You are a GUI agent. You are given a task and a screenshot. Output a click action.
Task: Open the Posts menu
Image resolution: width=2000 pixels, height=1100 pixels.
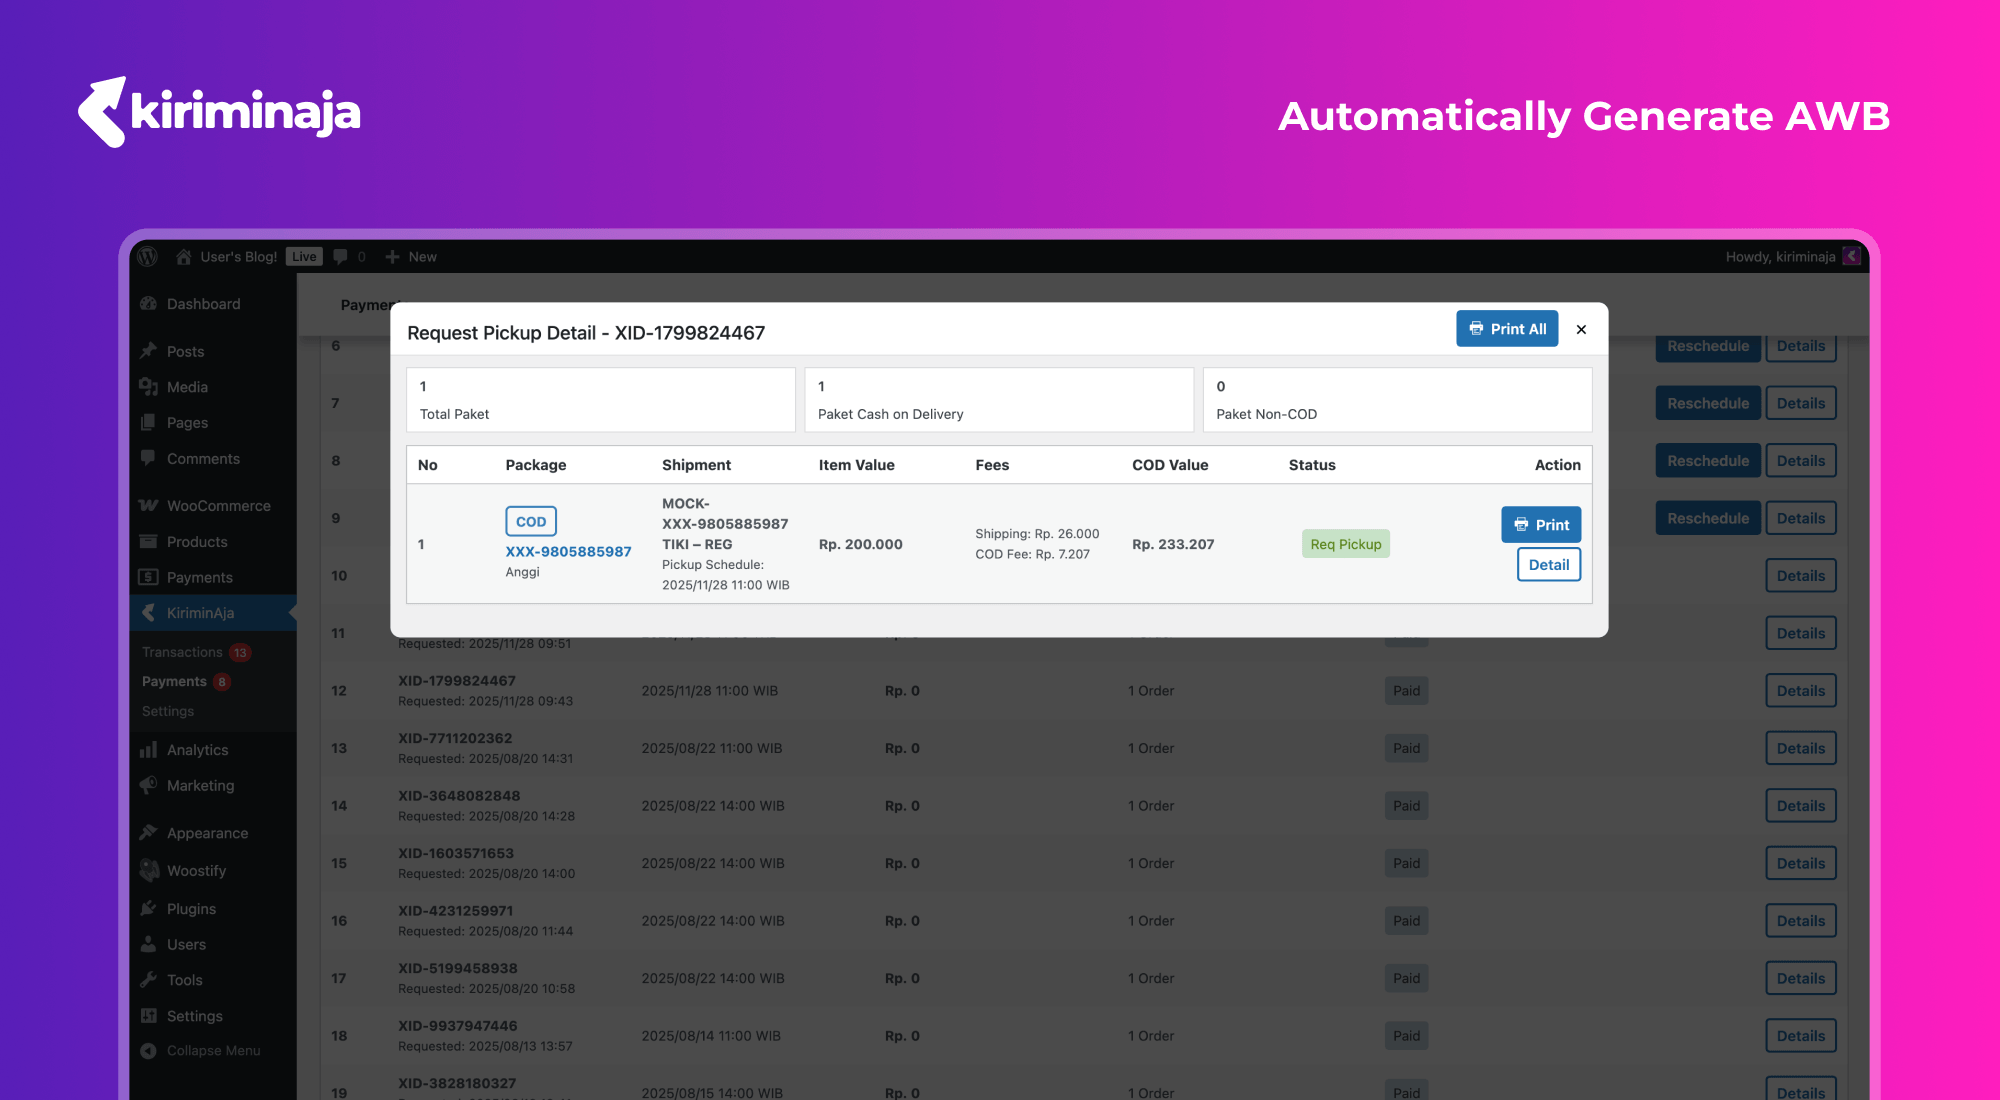pos(213,351)
